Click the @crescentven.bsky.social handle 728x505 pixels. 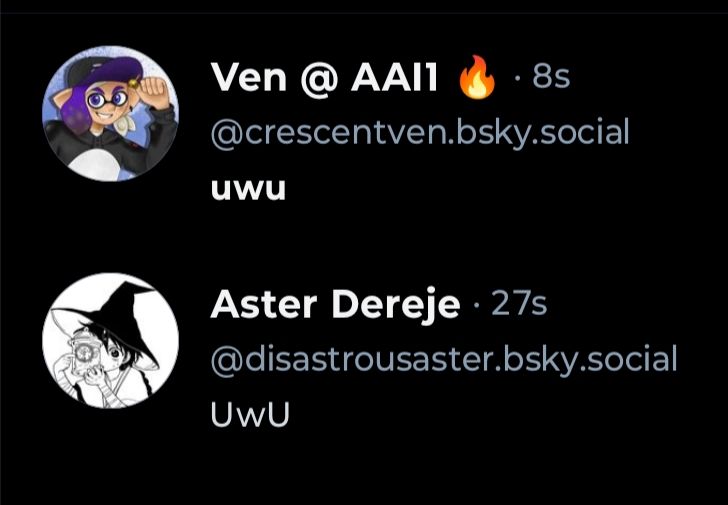click(420, 133)
